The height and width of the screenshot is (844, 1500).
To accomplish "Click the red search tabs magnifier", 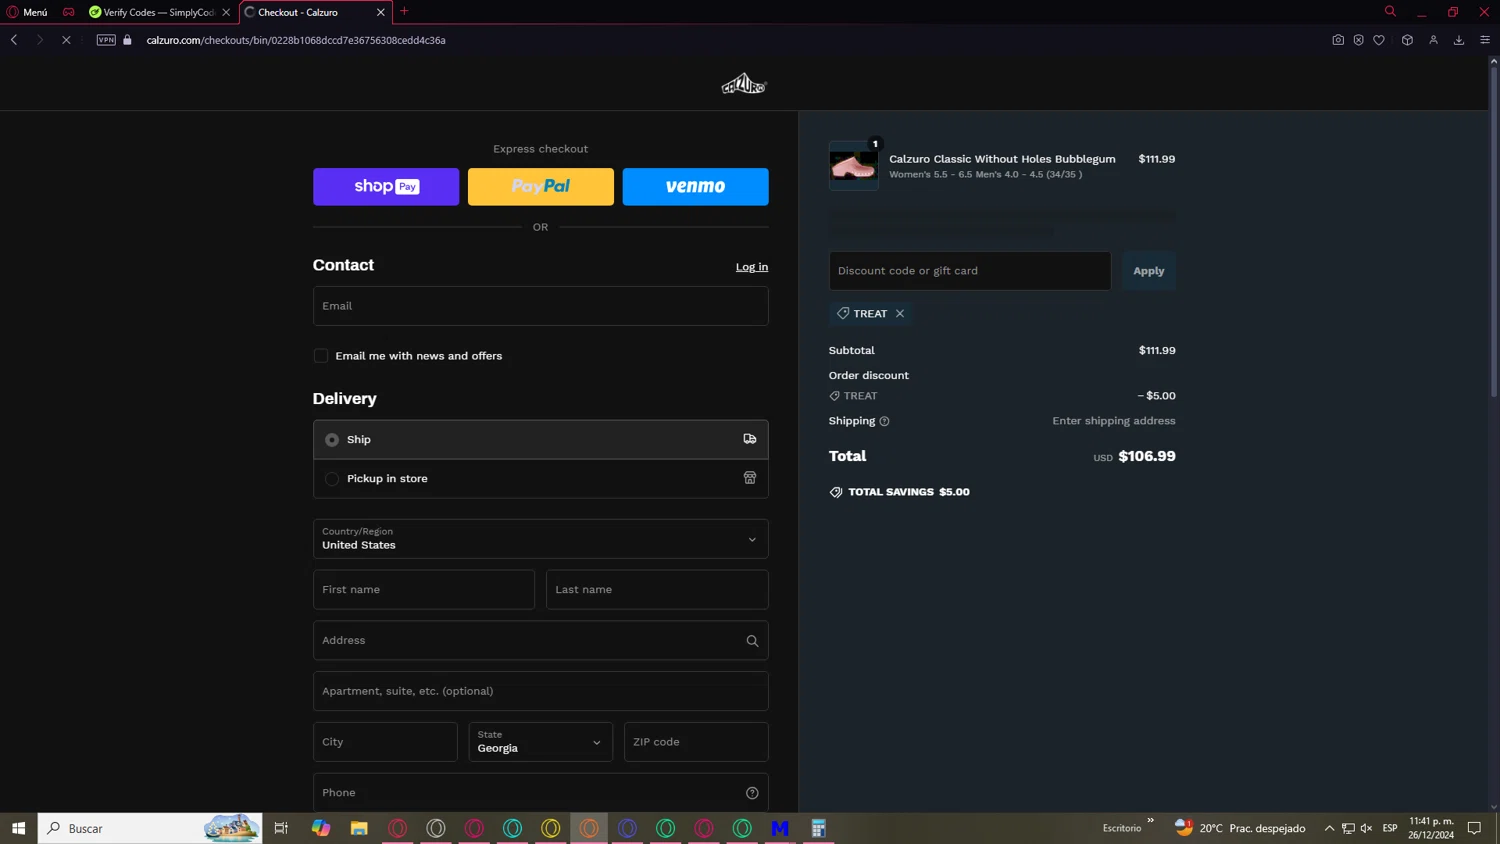I will [x=1390, y=11].
